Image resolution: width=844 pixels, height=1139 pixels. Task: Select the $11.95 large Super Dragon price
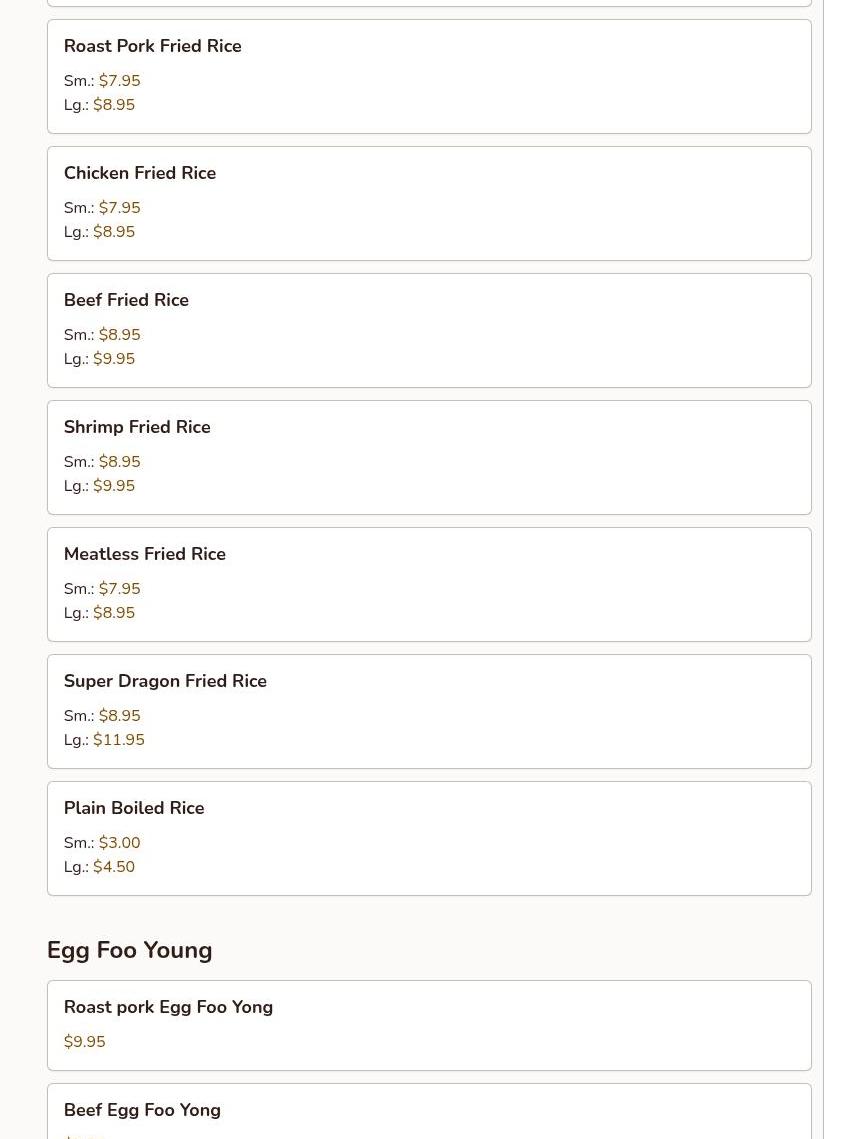(x=119, y=740)
